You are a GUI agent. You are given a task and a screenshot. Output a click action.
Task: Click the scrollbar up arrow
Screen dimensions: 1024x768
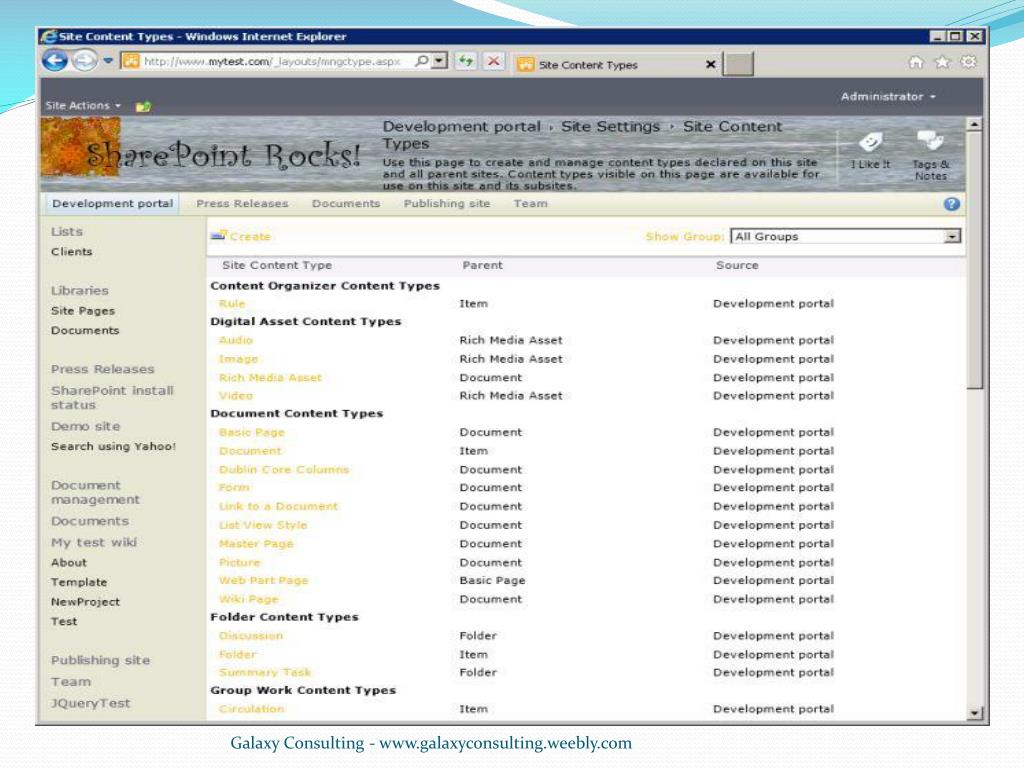[x=974, y=124]
